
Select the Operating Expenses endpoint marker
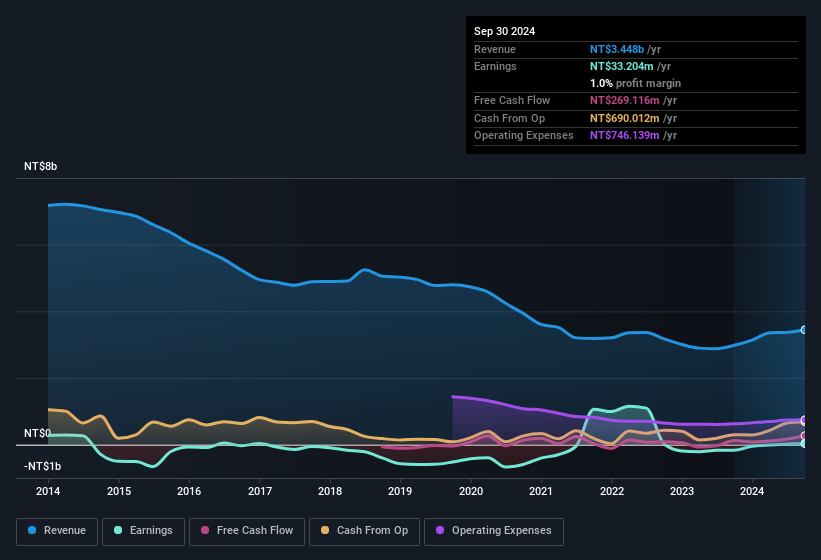click(804, 420)
